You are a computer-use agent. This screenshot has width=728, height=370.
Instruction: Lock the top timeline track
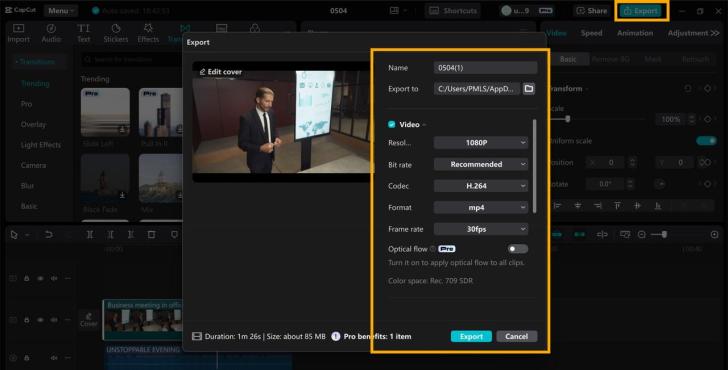coord(26,278)
